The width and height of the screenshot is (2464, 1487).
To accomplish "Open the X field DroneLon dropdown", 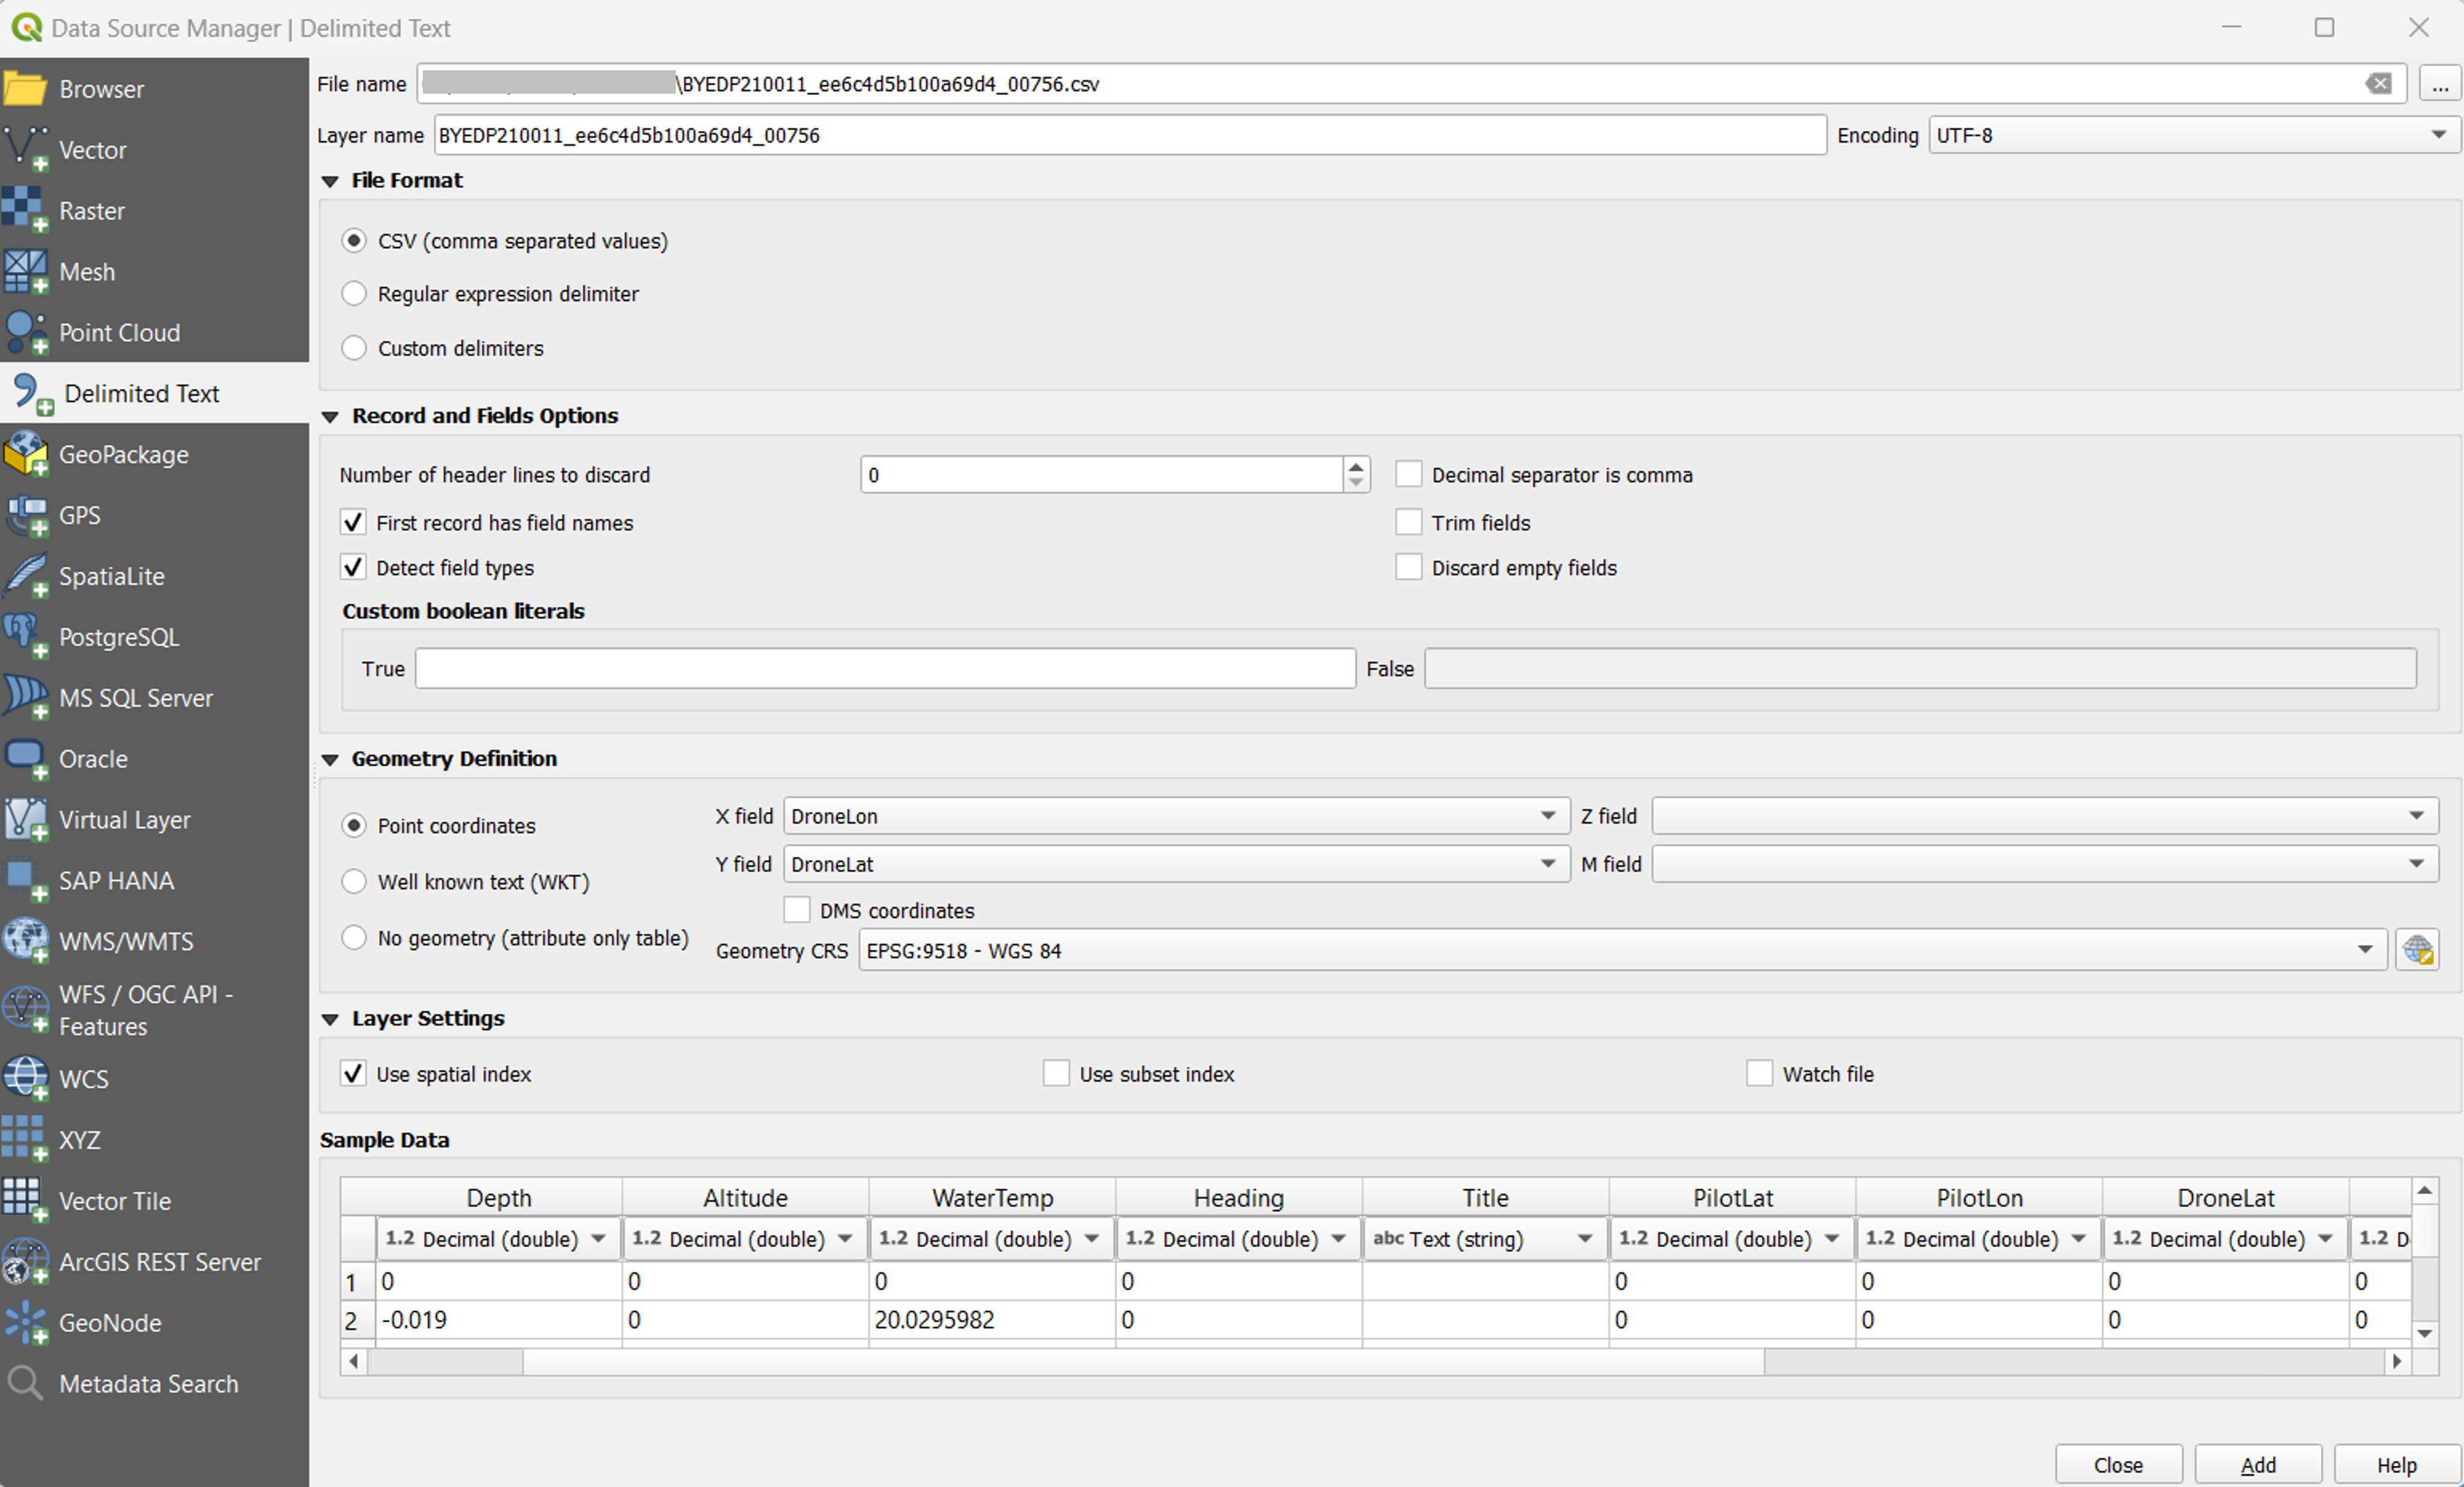I will [1176, 816].
